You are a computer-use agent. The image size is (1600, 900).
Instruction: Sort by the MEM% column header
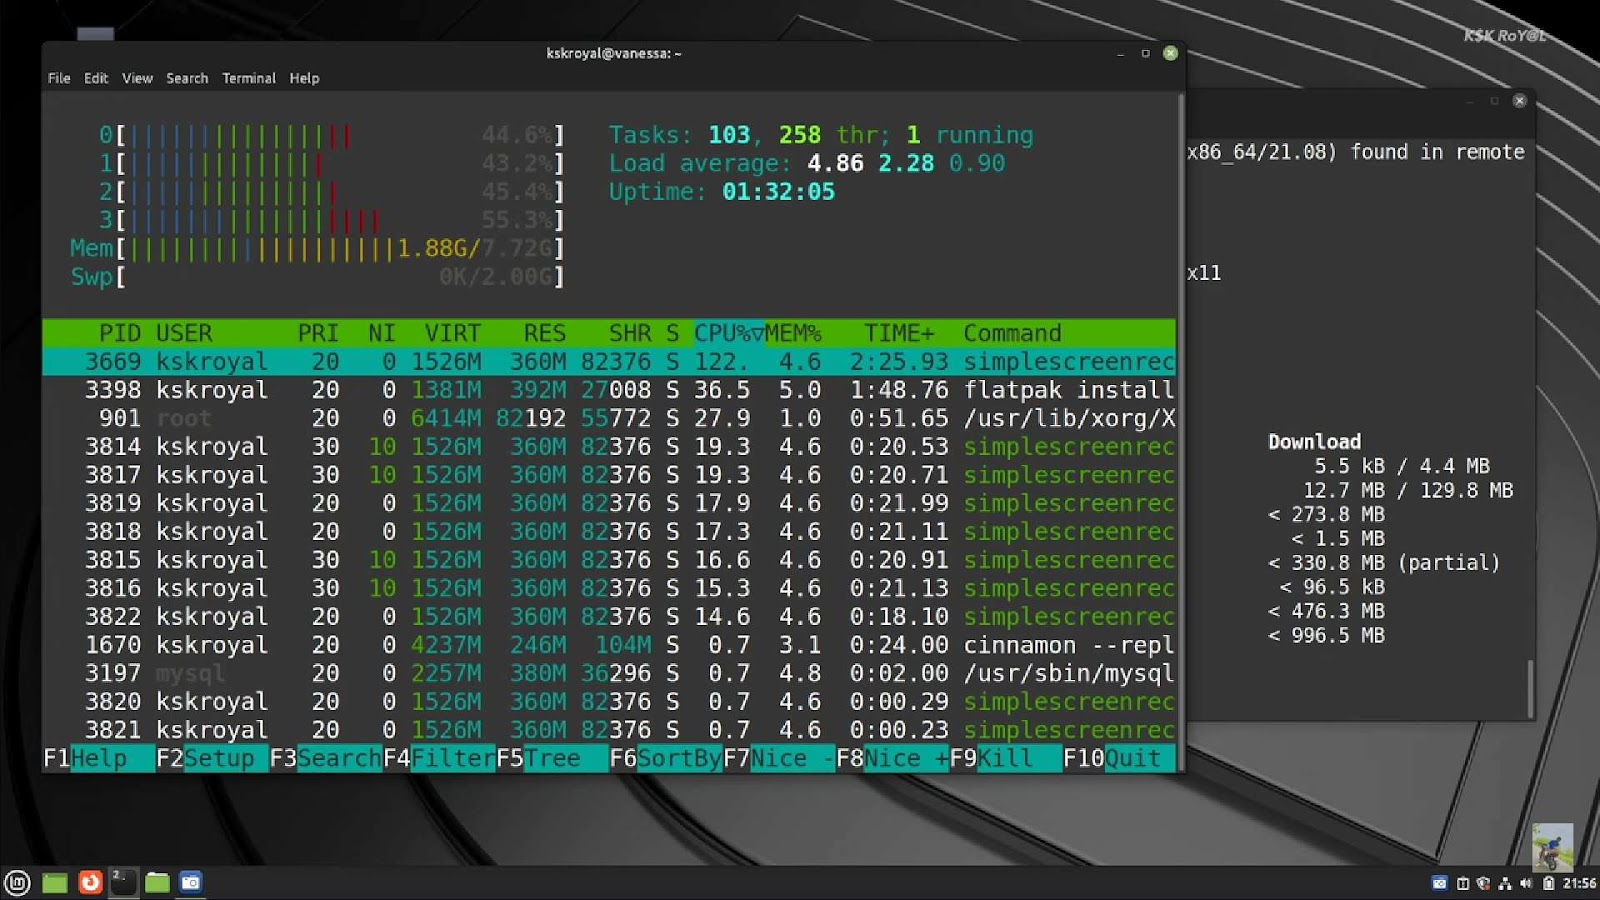click(x=793, y=333)
